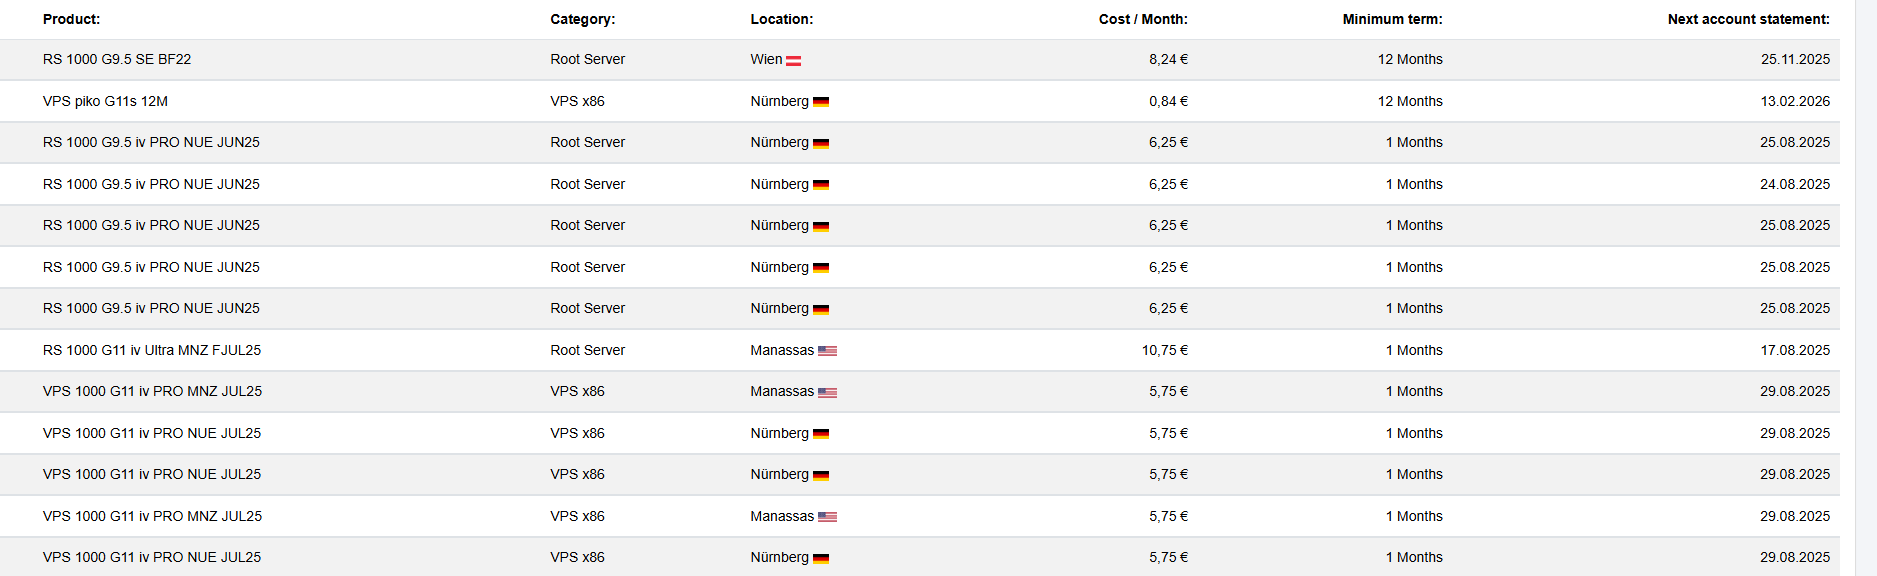Open product RS 1000 G9.5 SE BF22
This screenshot has height=576, width=1877.
(117, 59)
